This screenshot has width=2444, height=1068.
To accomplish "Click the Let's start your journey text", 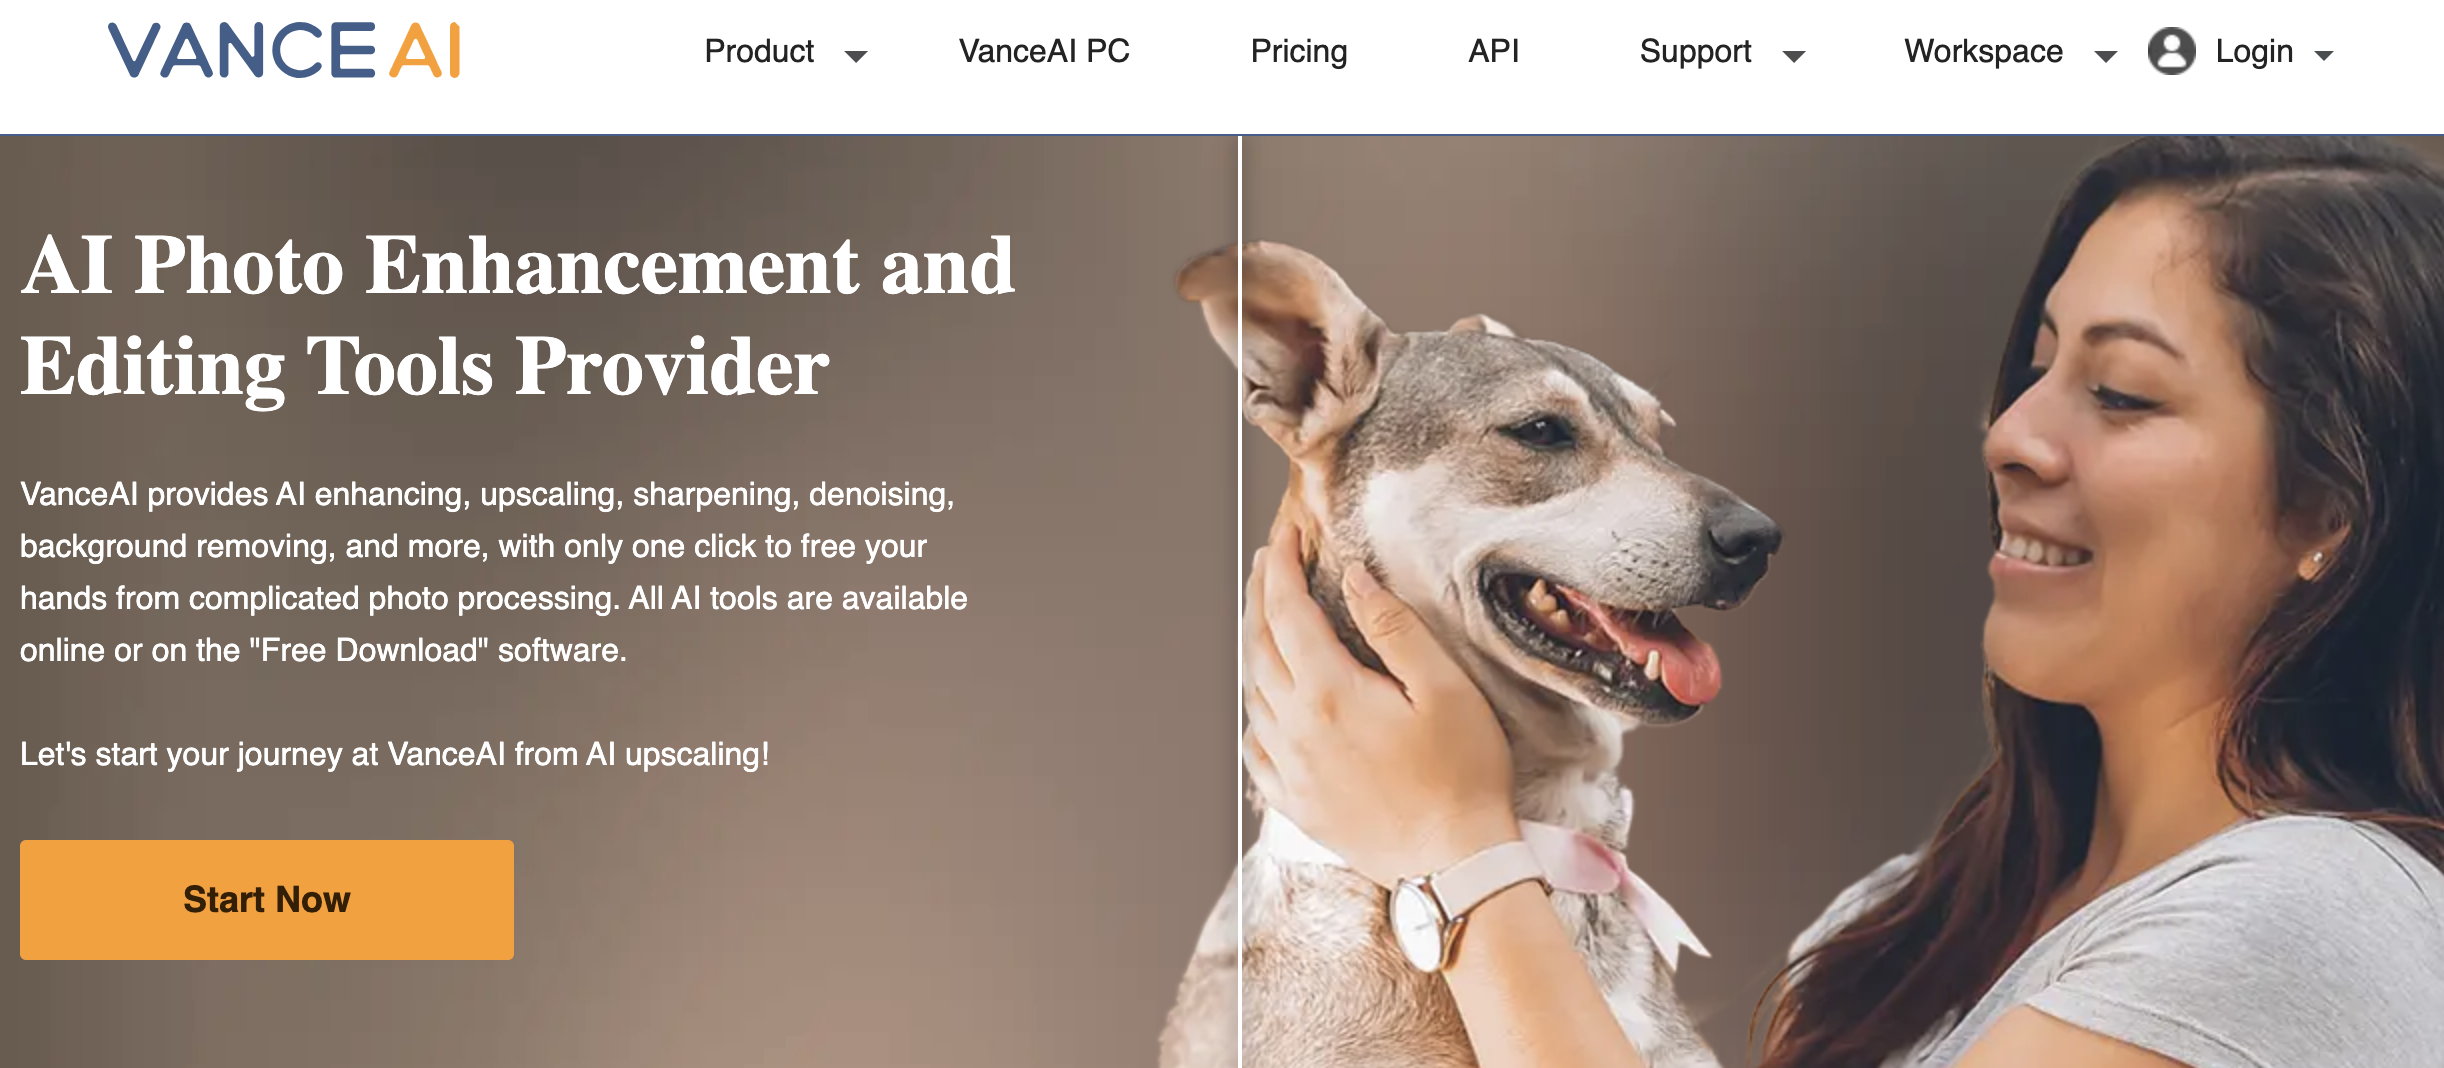I will (395, 754).
